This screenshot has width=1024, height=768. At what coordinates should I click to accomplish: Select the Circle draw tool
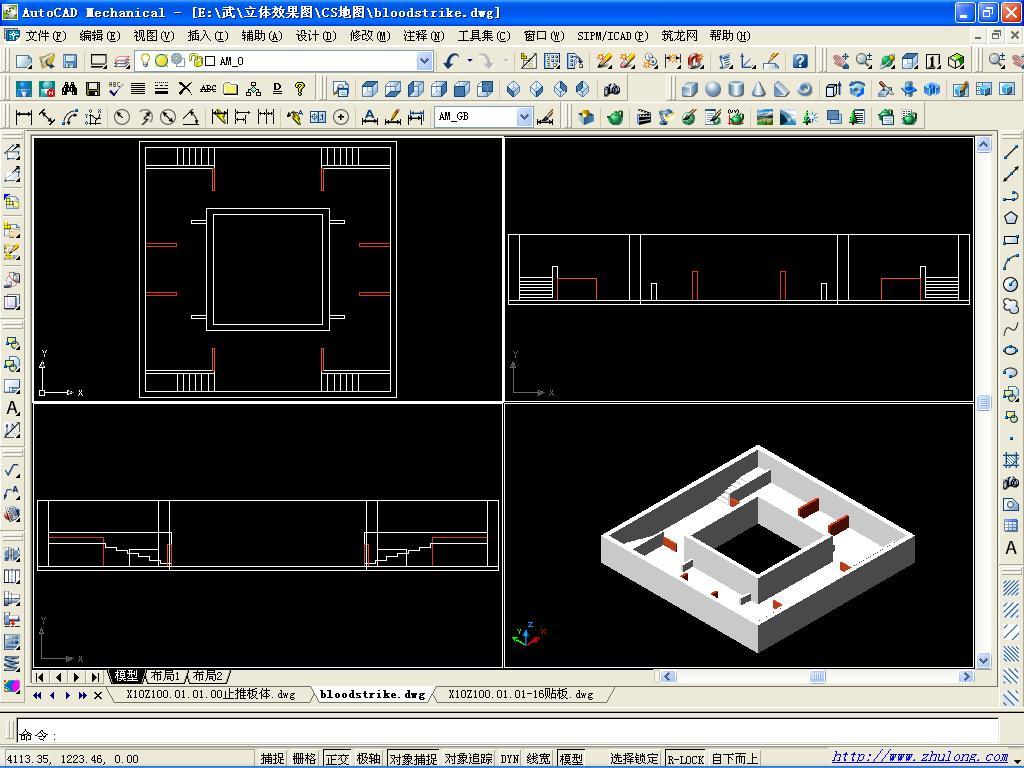tap(1010, 284)
